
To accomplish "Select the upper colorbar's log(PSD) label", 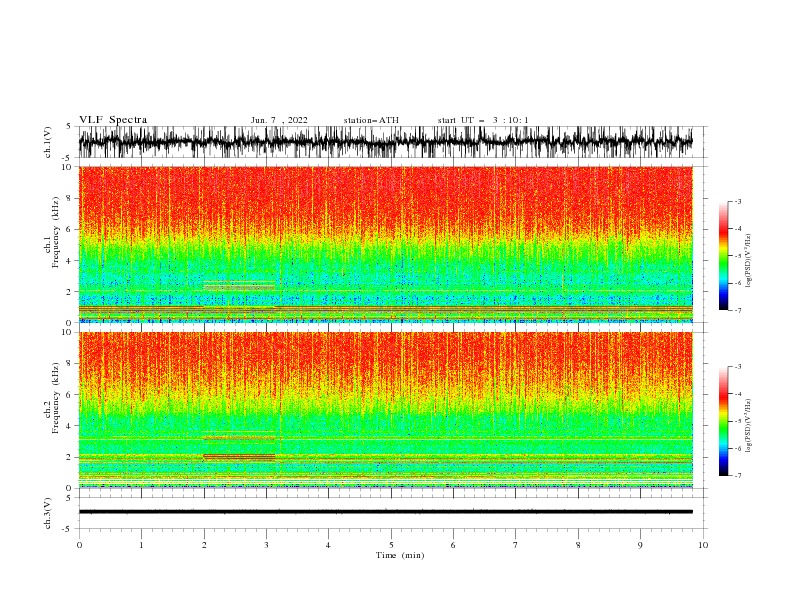I will tap(749, 261).
